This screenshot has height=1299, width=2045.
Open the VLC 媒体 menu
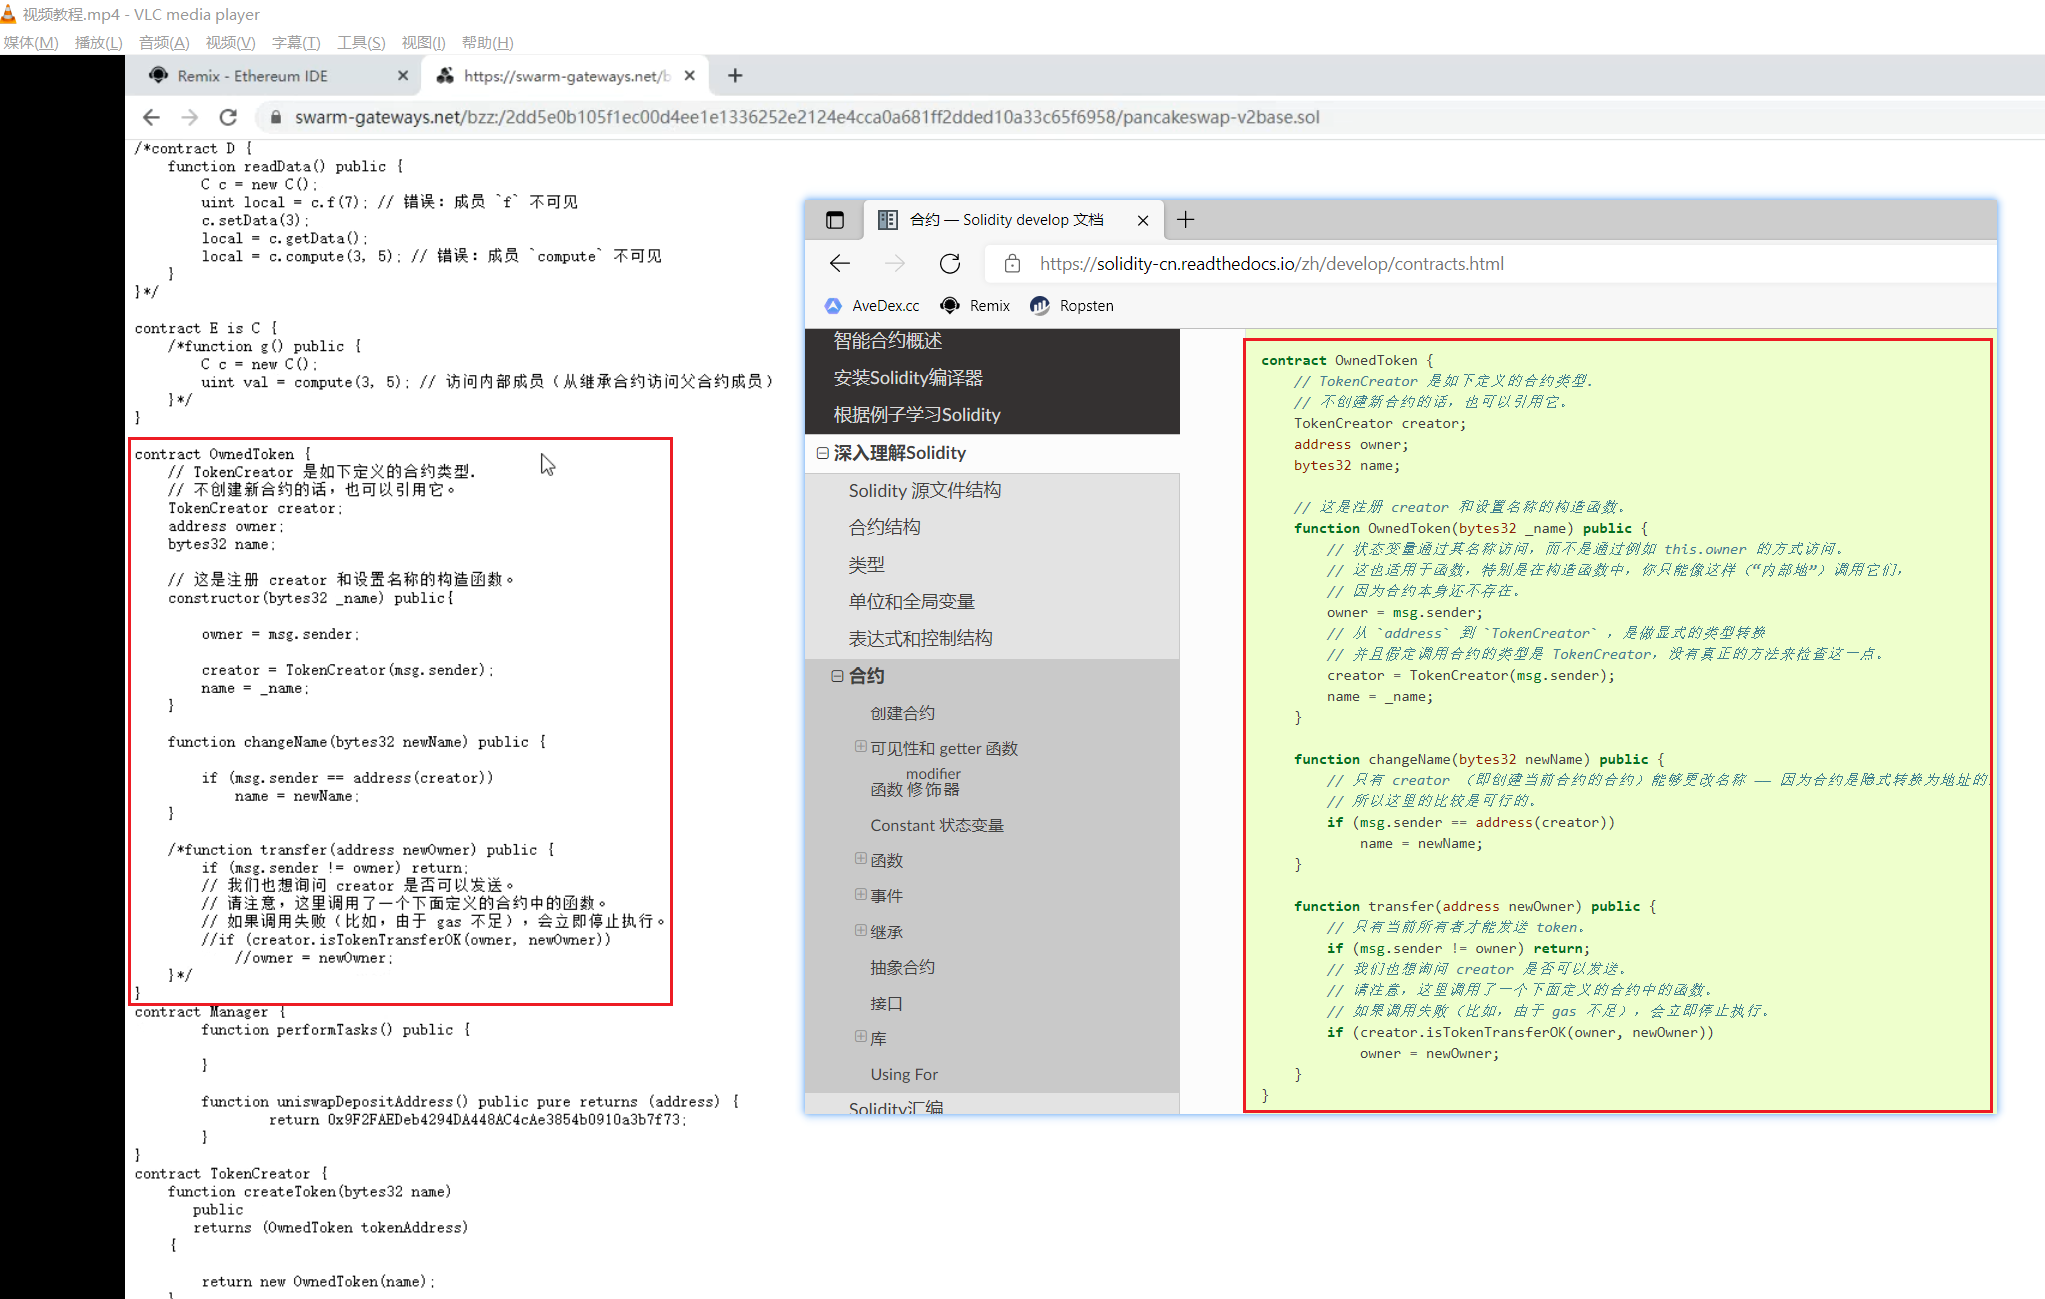[31, 42]
